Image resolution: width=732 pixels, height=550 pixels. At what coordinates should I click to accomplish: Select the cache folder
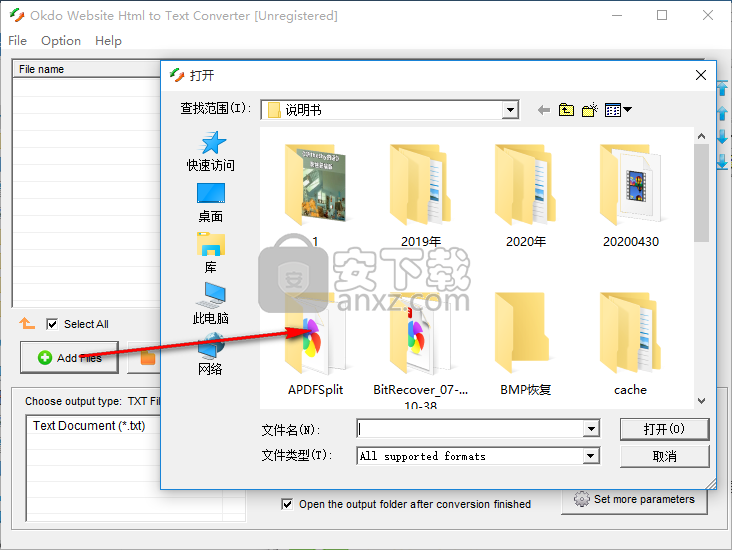tap(631, 344)
